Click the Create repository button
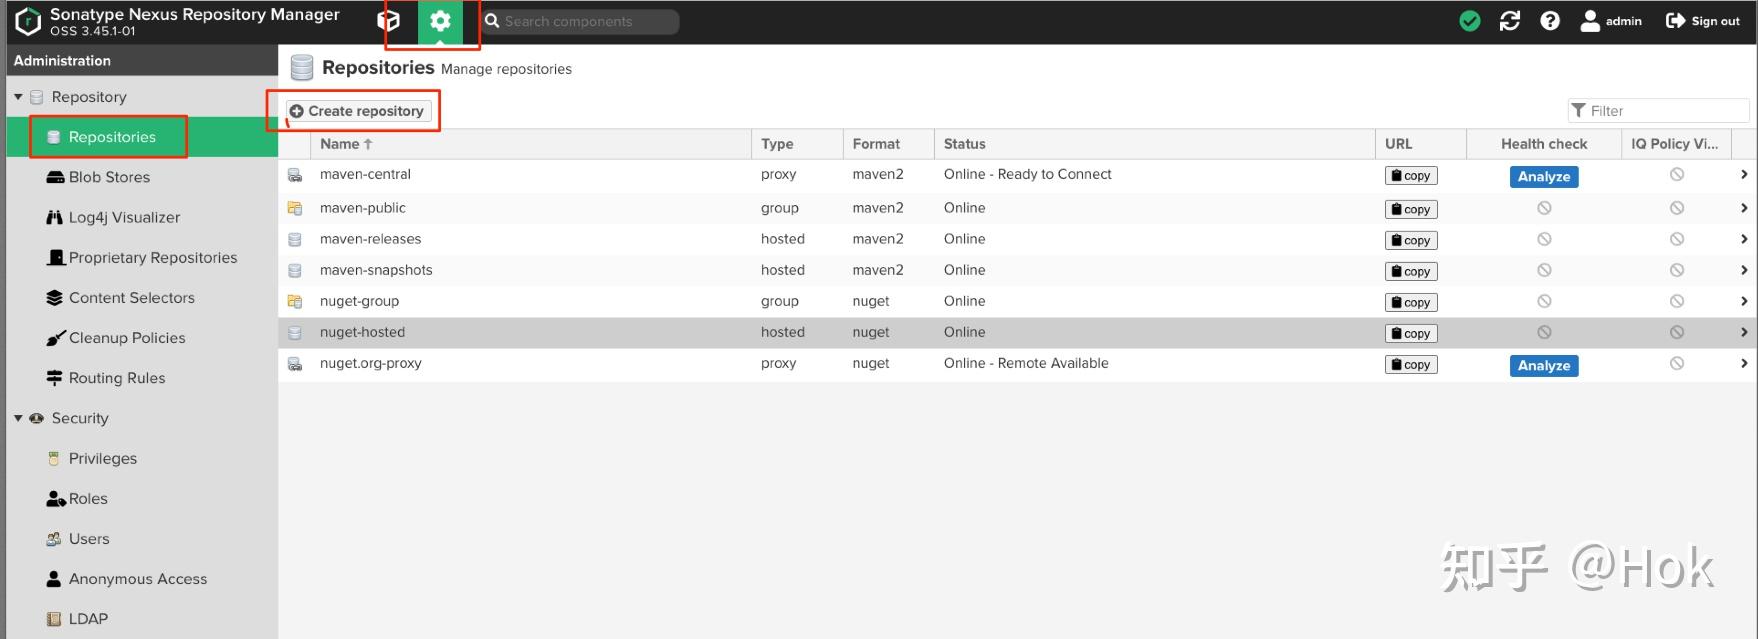Screen dimensions: 1758x639 pos(357,111)
